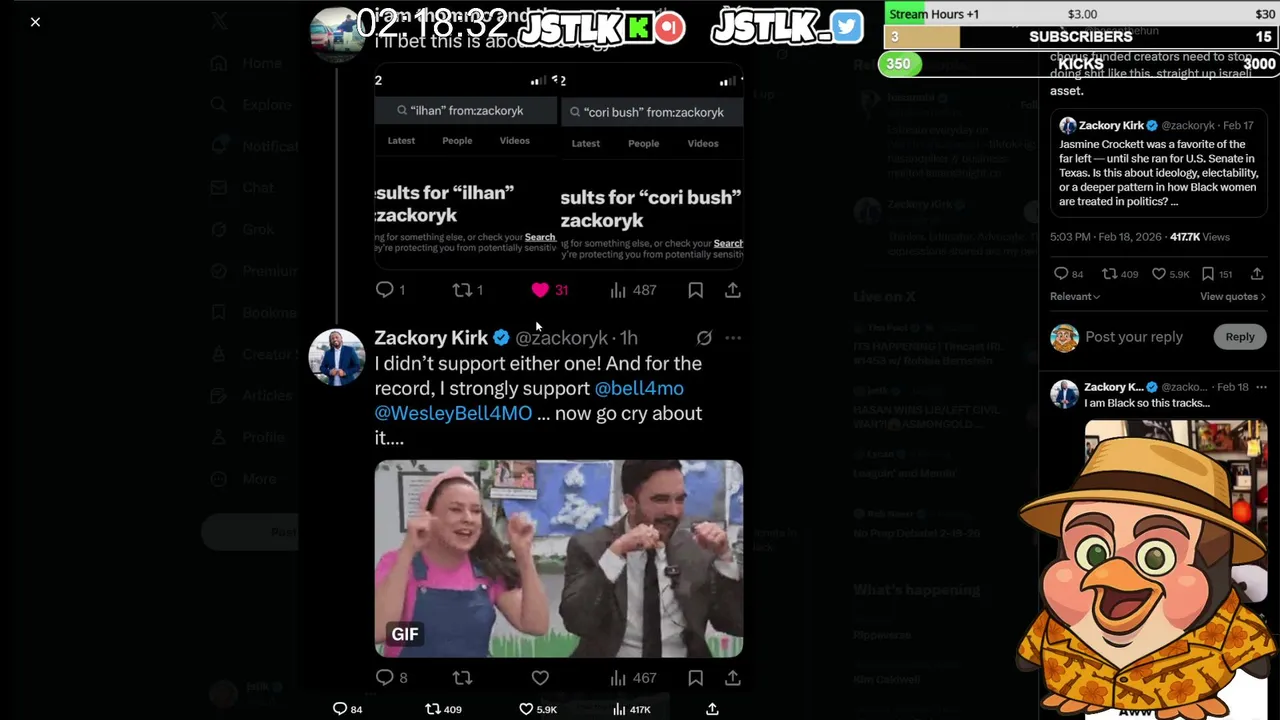Open the @zackoryk handle in the thread
Screen dimensions: 1280x720
[x=561, y=338]
